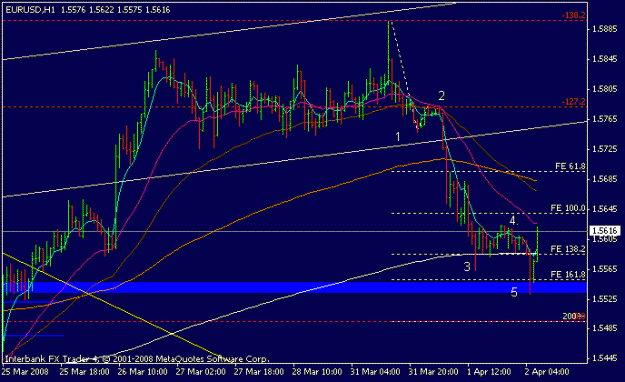The height and width of the screenshot is (382, 625).
Task: Select the current price tag 1.5616
Action: click(x=605, y=231)
